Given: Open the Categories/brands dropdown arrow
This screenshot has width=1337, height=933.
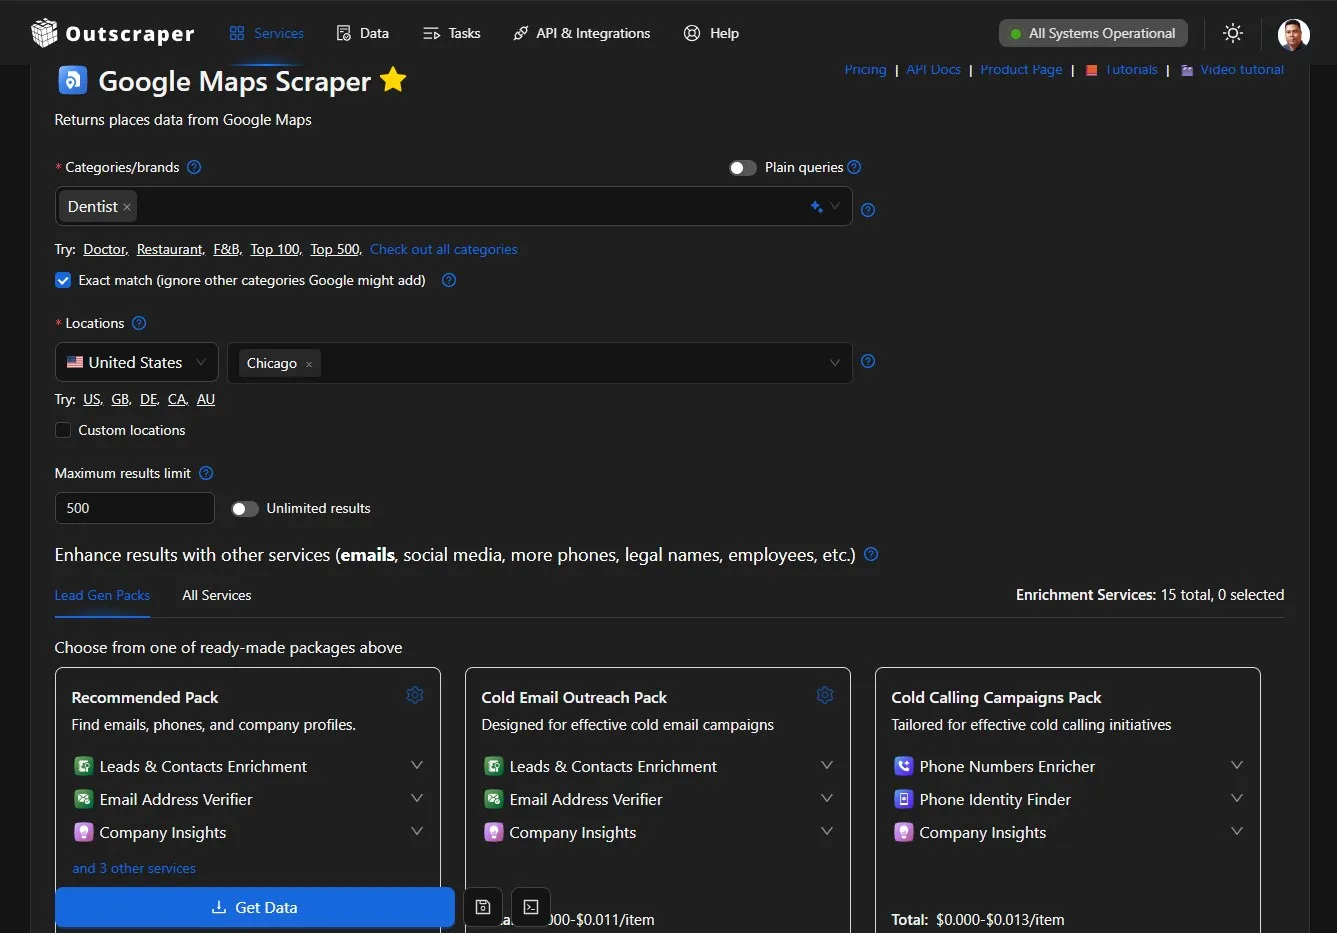Looking at the screenshot, I should pyautogui.click(x=835, y=207).
